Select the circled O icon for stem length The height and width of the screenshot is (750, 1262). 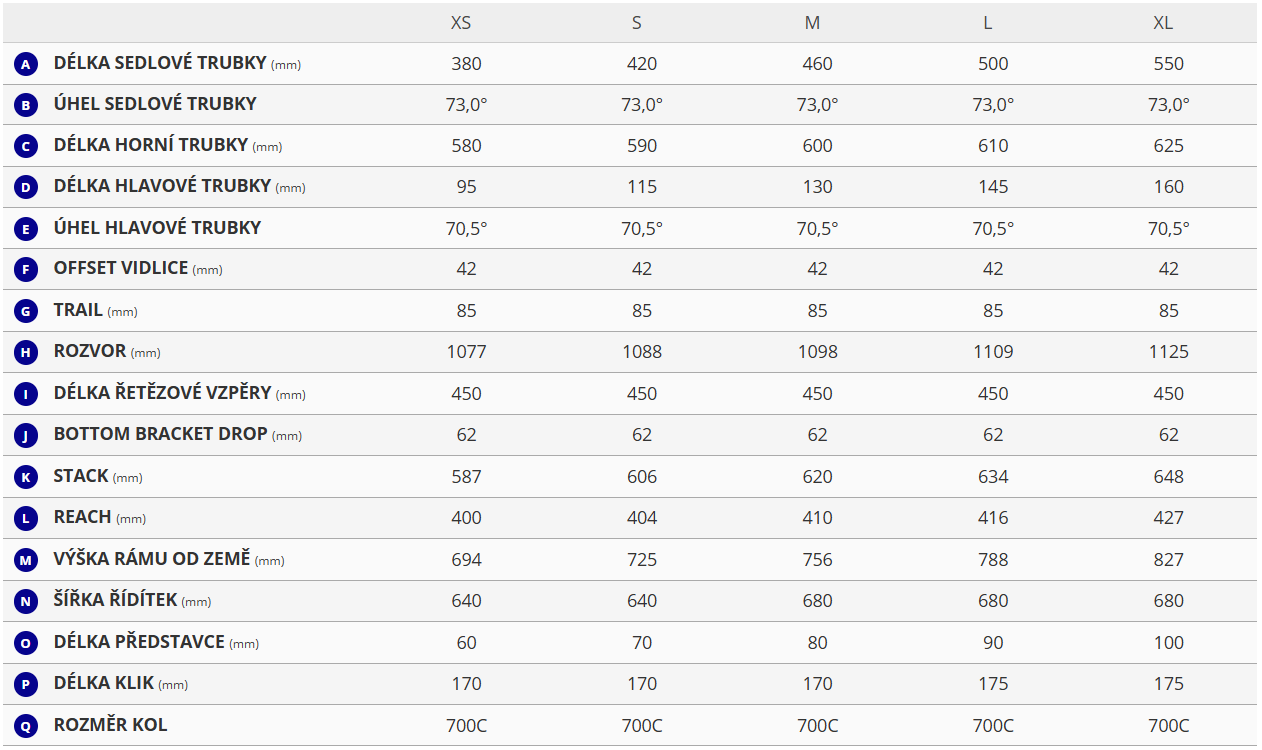point(26,643)
